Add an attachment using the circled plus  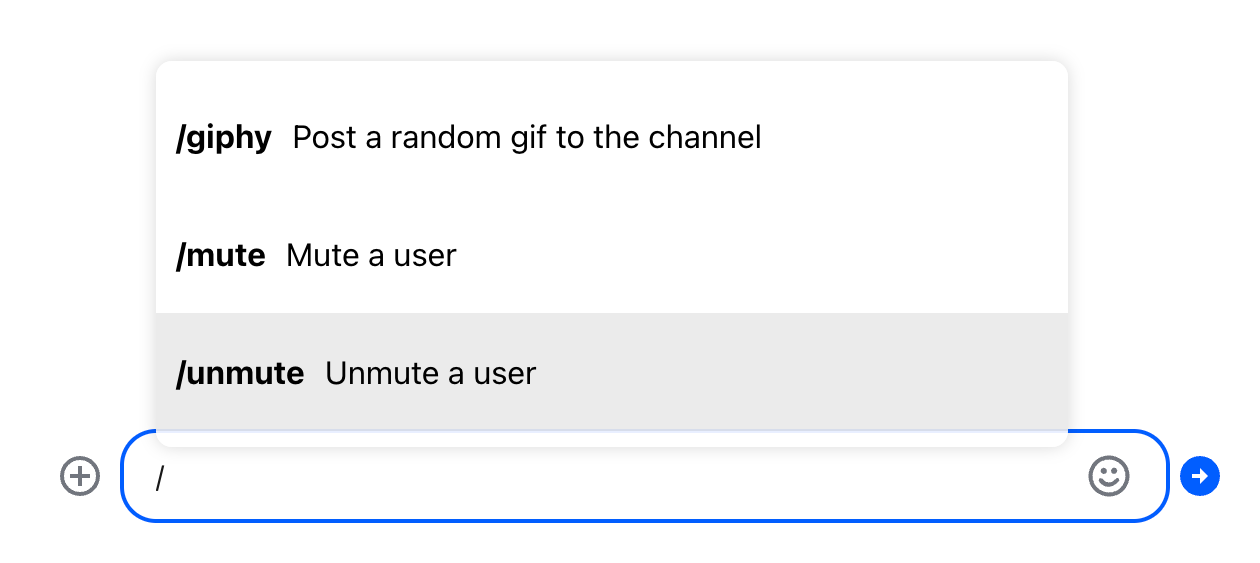pyautogui.click(x=80, y=476)
